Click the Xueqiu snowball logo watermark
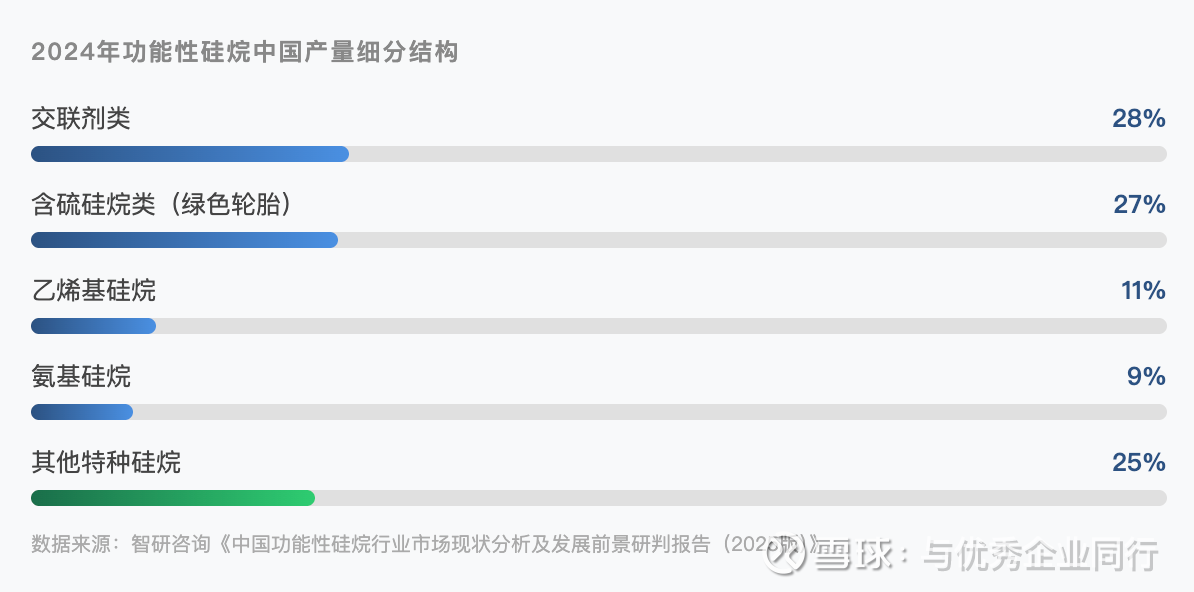This screenshot has width=1194, height=592. point(788,555)
